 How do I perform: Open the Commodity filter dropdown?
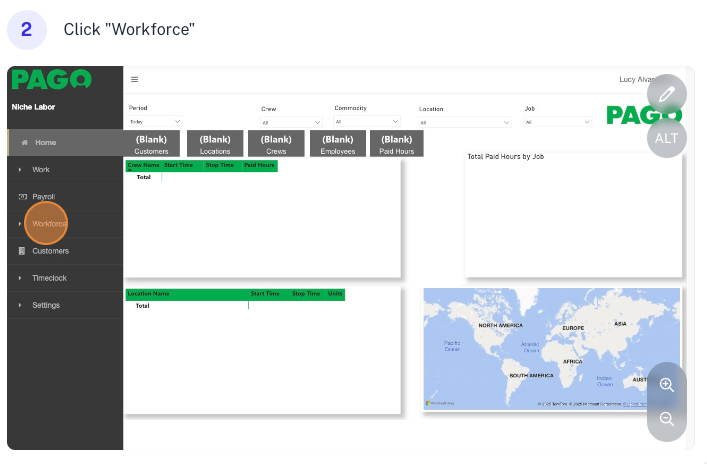(x=367, y=121)
